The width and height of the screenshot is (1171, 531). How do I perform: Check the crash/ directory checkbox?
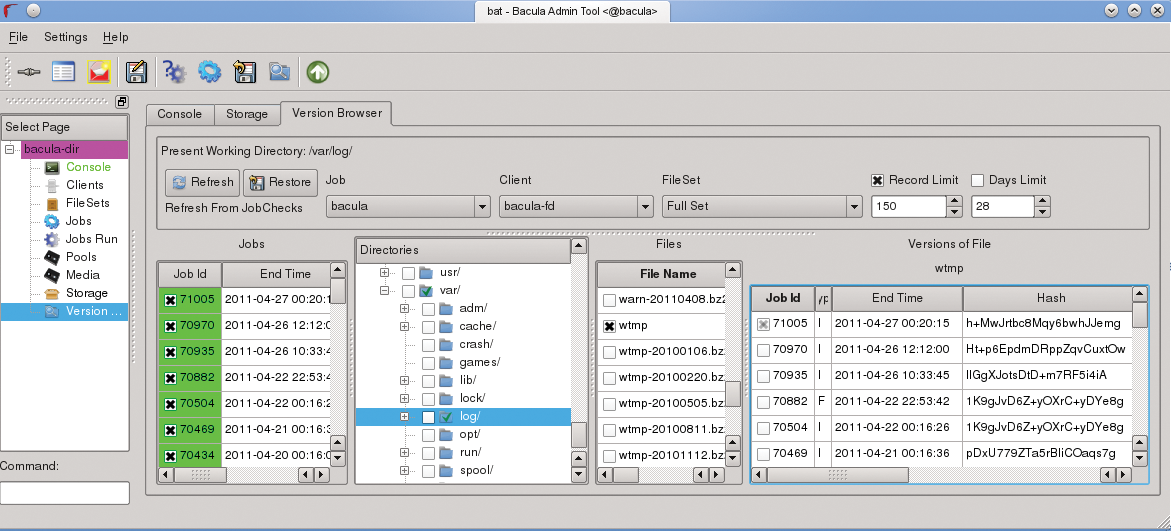[x=428, y=345]
